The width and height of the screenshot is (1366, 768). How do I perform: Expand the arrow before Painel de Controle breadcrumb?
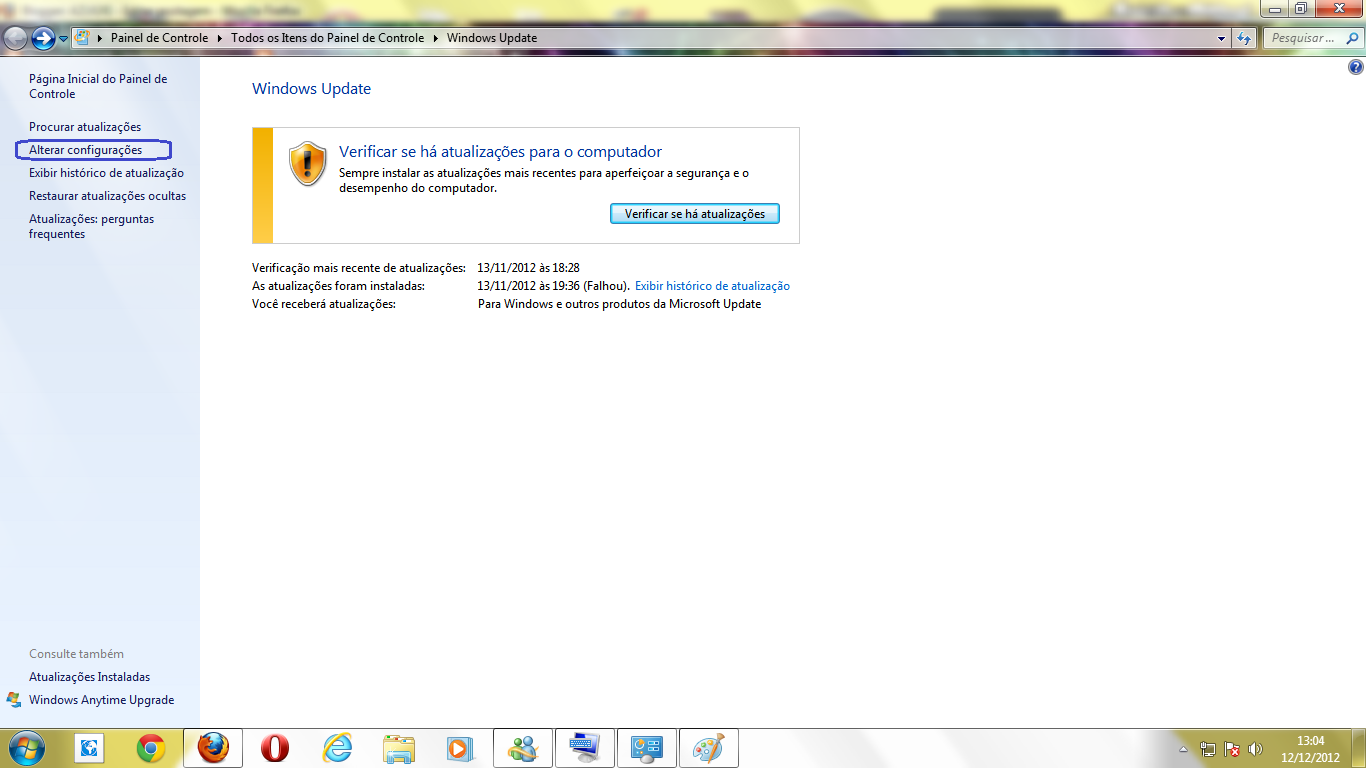(100, 38)
